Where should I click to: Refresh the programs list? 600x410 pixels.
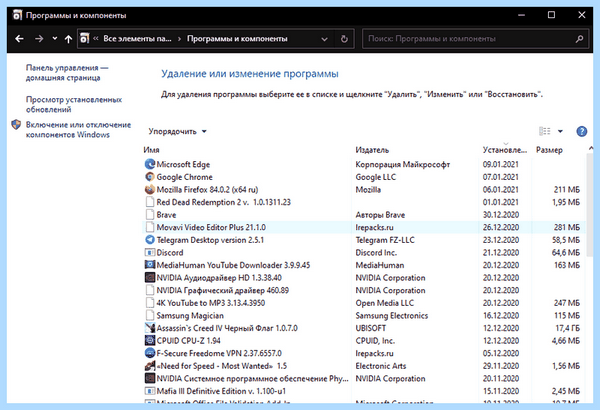coord(344,39)
